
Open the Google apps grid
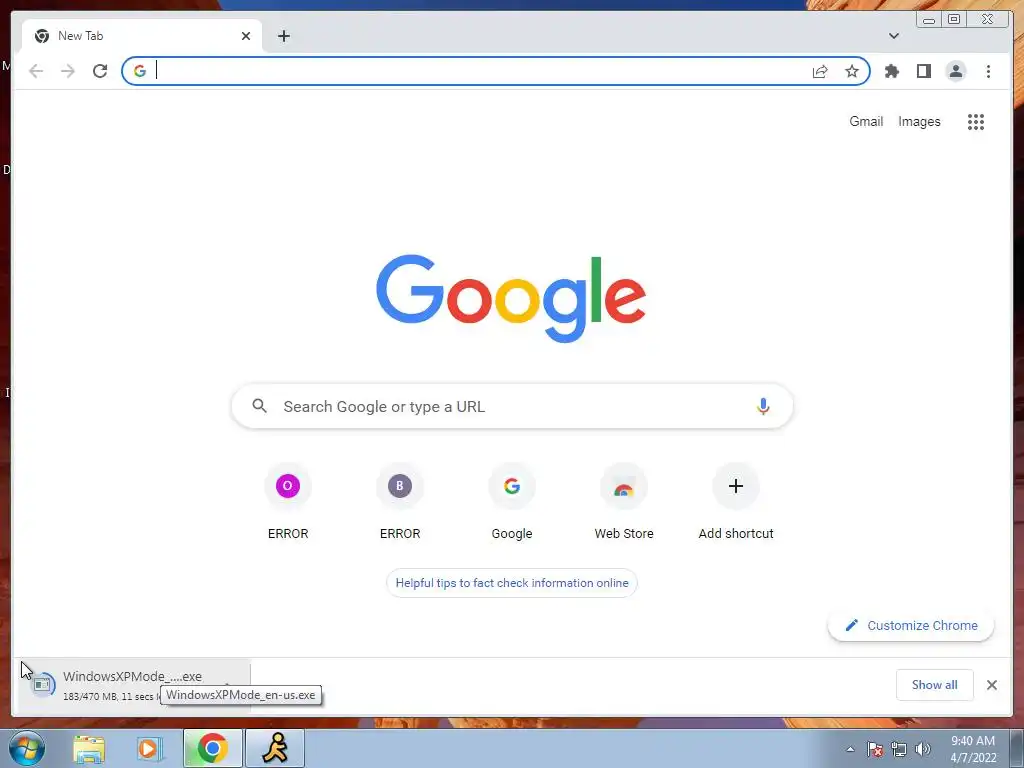point(976,121)
